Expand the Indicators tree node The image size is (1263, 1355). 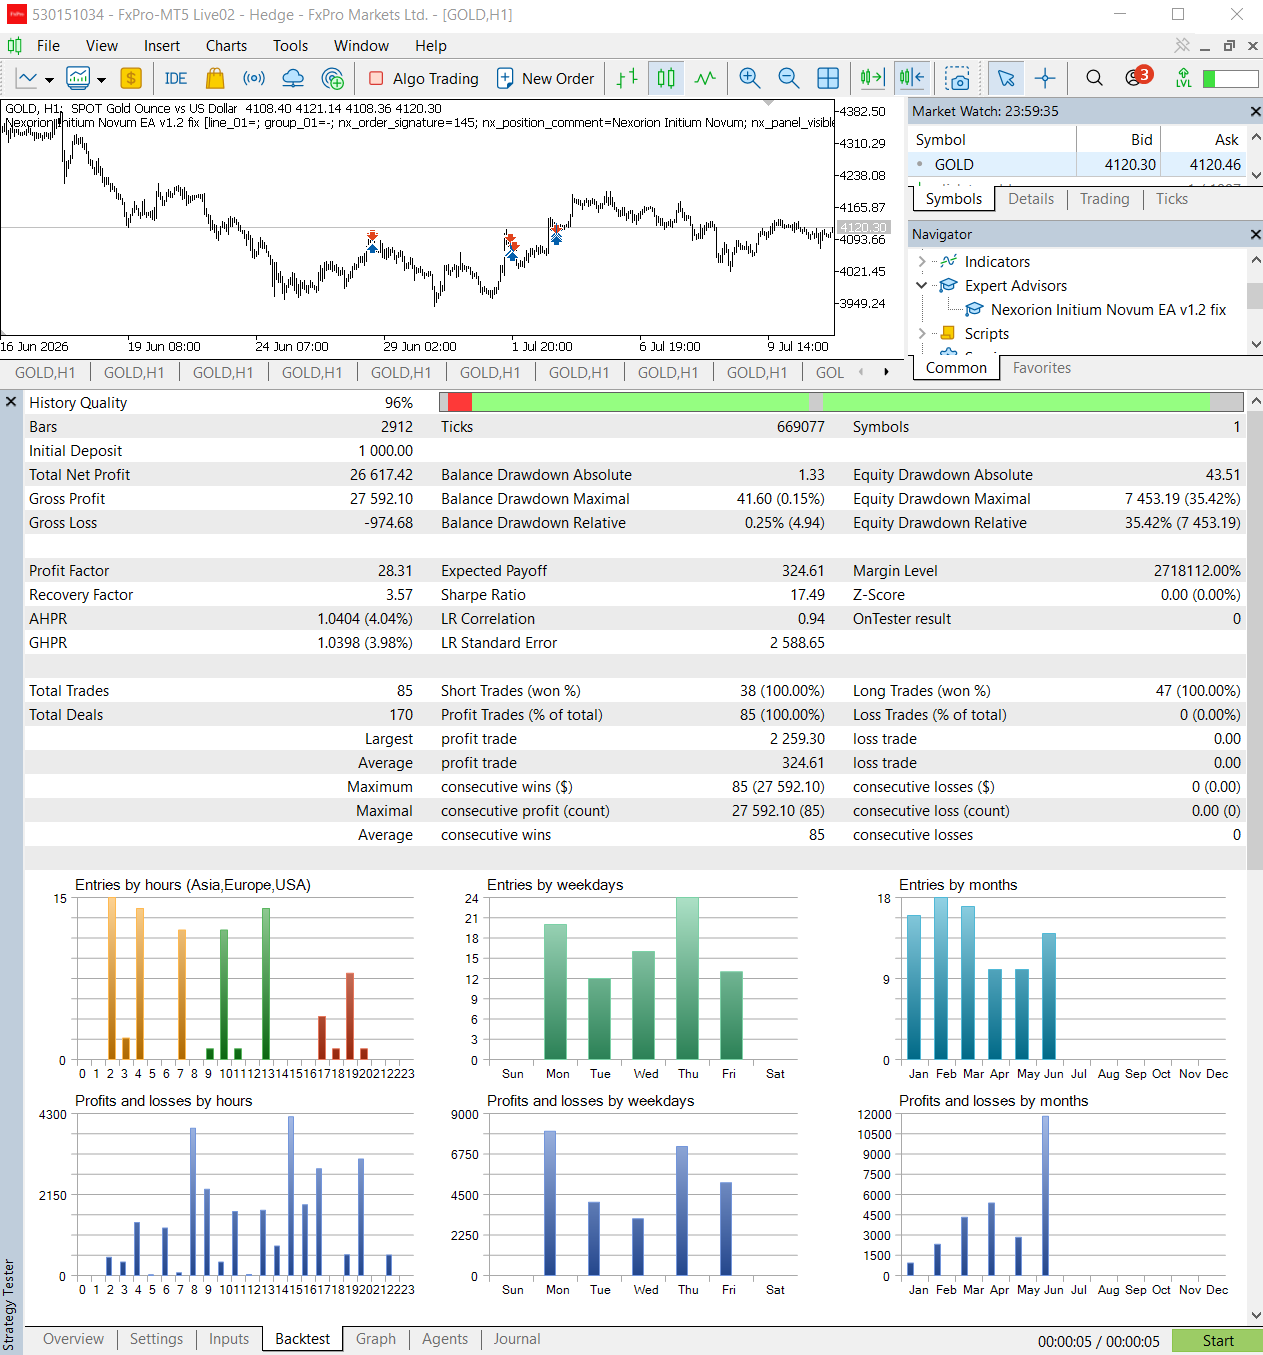tap(922, 262)
